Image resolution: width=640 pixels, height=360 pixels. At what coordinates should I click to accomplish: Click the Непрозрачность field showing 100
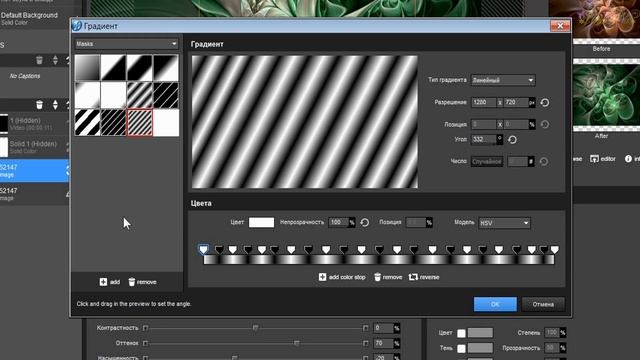(x=338, y=222)
